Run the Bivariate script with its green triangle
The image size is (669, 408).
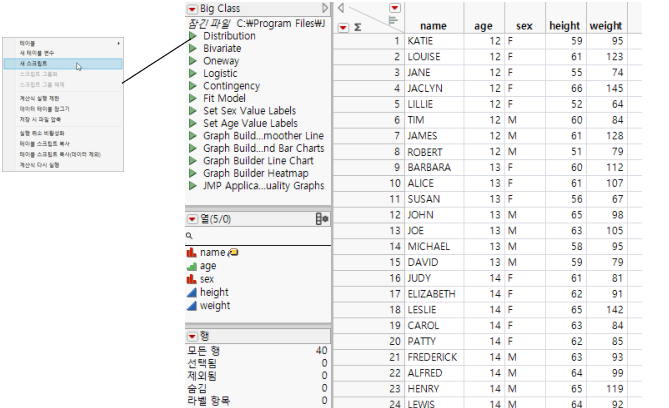193,48
